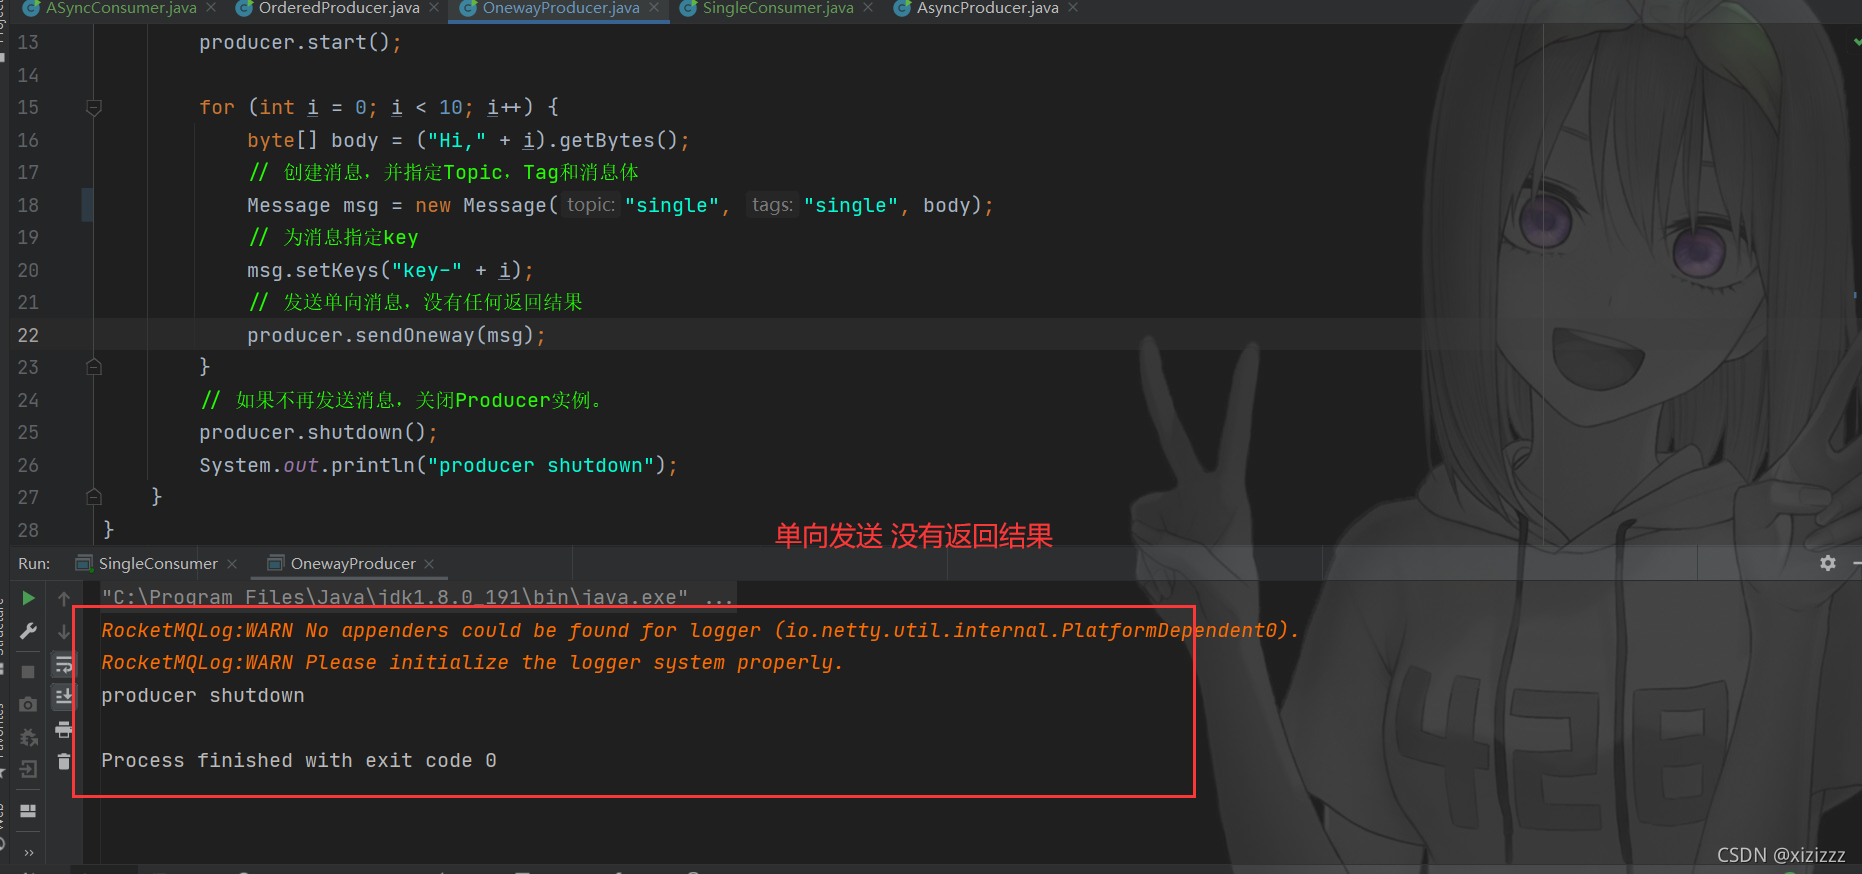This screenshot has height=874, width=1862.
Task: Click the restore layout icon in Run panel
Action: tap(28, 811)
